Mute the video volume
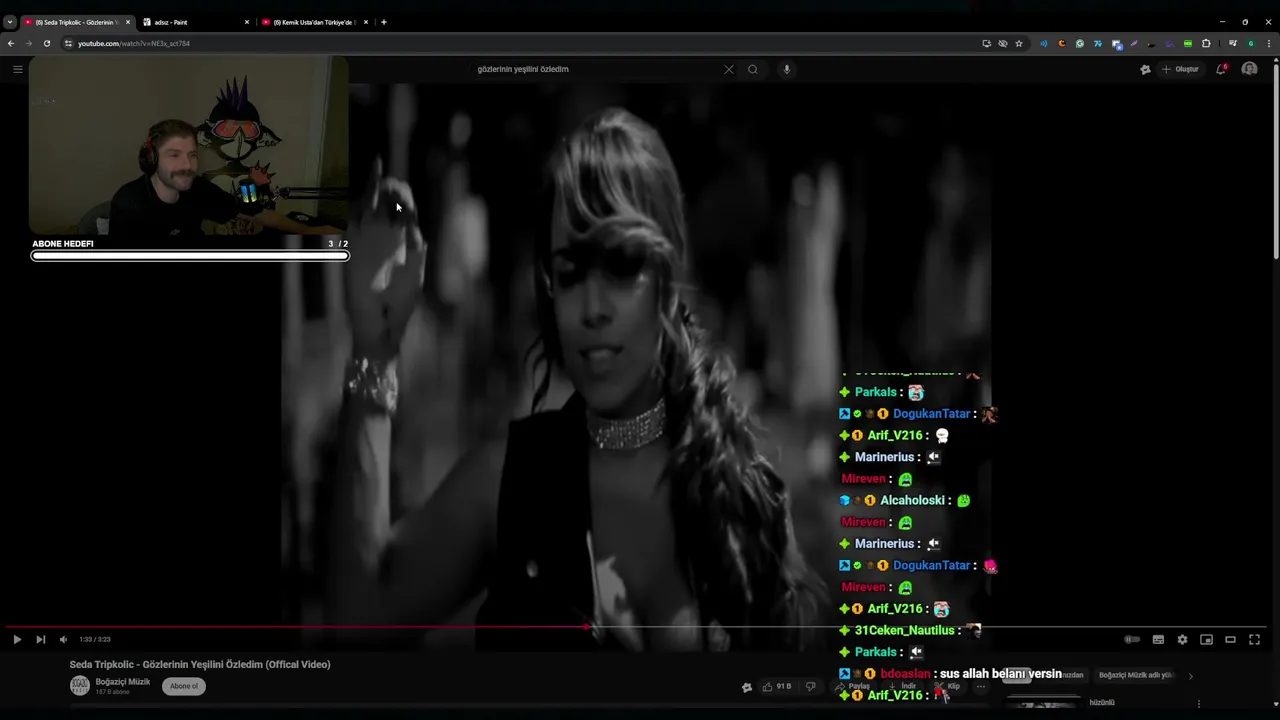Viewport: 1280px width, 720px height. 64,640
